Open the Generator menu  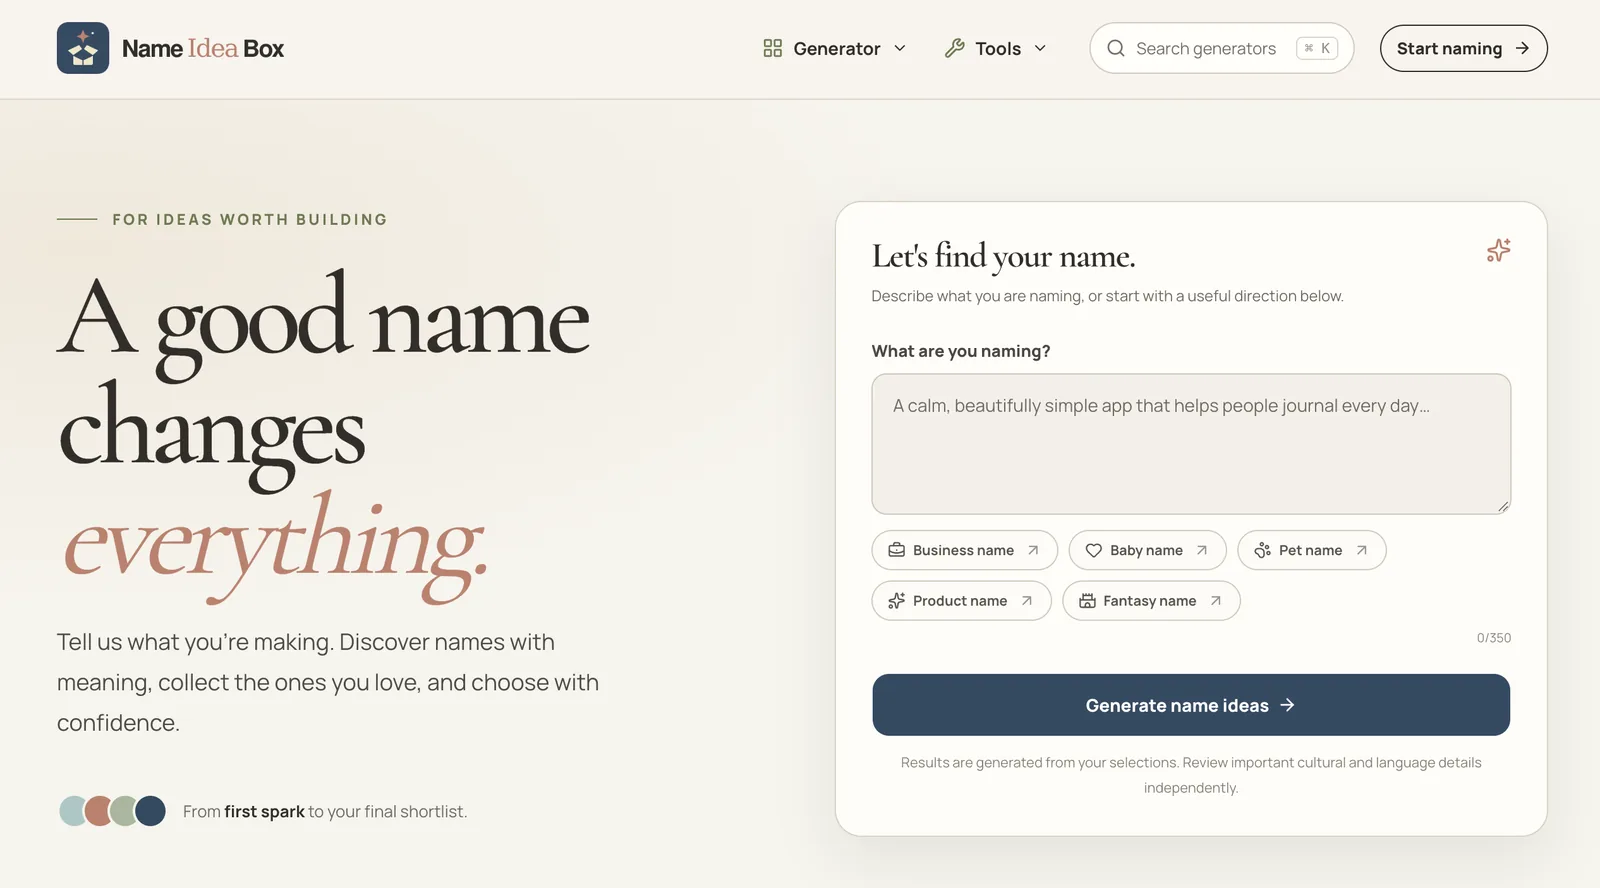click(x=835, y=48)
